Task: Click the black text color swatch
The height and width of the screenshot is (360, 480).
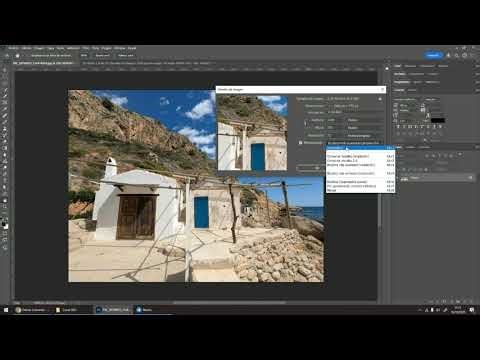Action: pyautogui.click(x=438, y=120)
